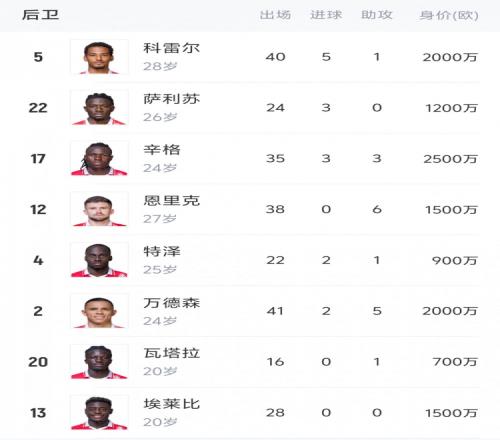The image size is (500, 440).
Task: Open 科雷尔 player name link
Action: (x=172, y=48)
